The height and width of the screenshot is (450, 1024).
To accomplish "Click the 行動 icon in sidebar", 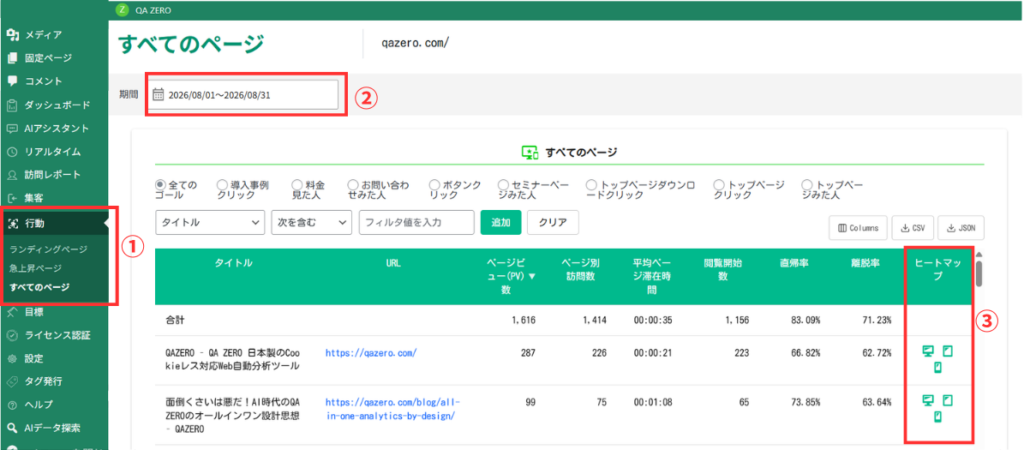I will click(12, 223).
